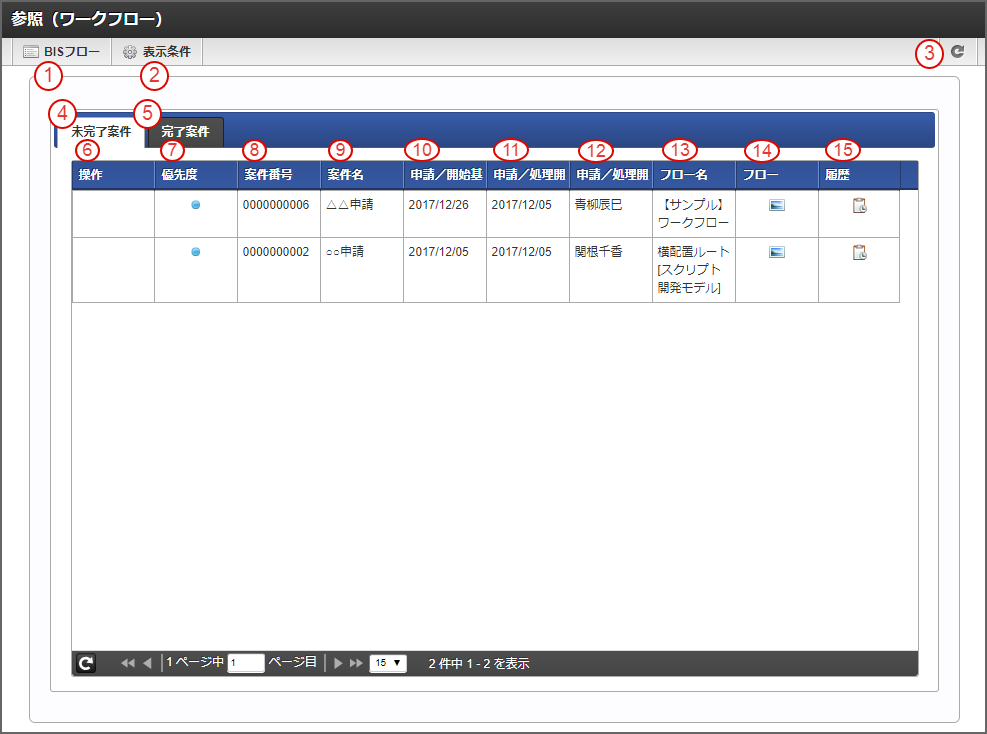The width and height of the screenshot is (987, 734).
Task: Click the フロー column header
Action: pos(777,175)
